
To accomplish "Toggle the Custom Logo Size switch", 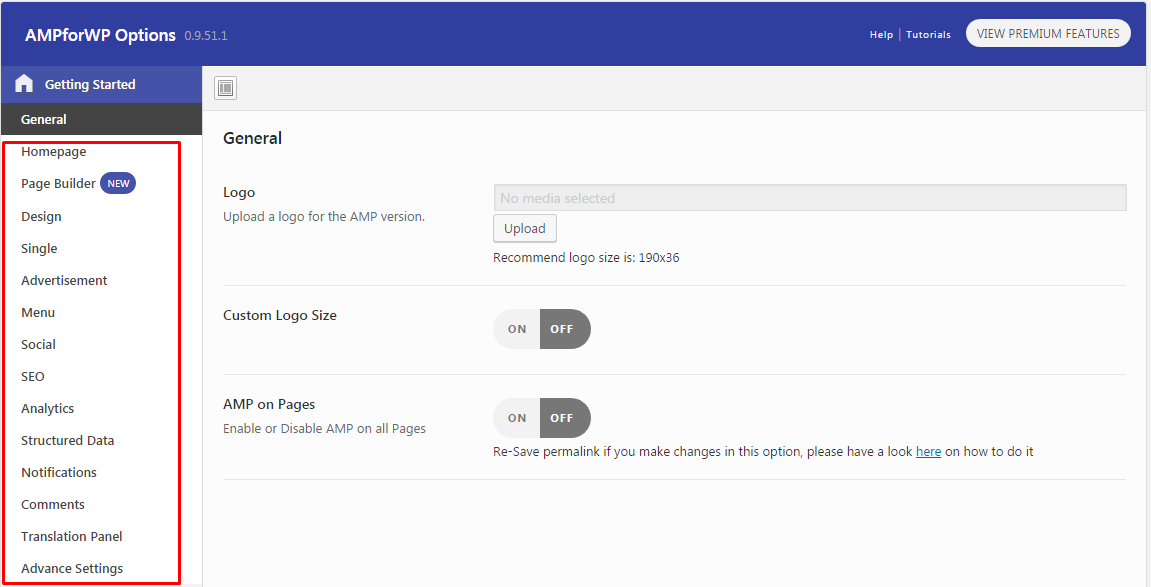I will [x=541, y=329].
